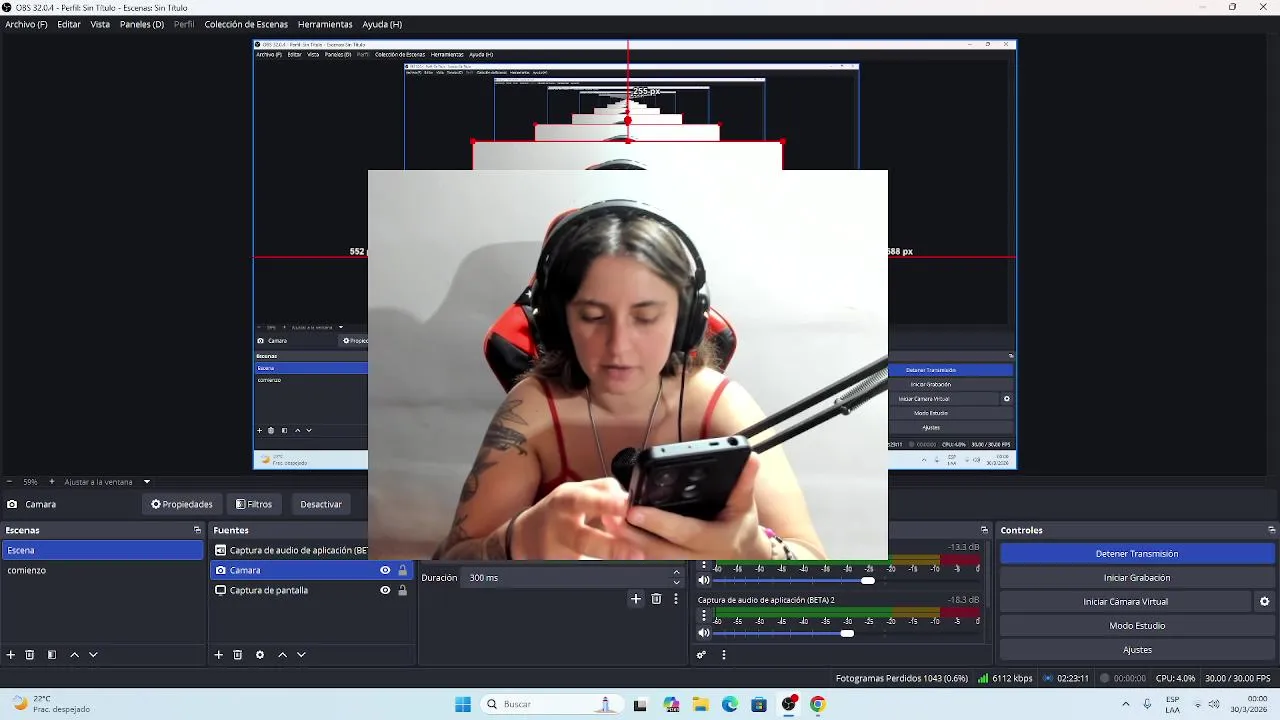Open Ajustes in Controles panel
1280x720 pixels.
[x=1137, y=650]
